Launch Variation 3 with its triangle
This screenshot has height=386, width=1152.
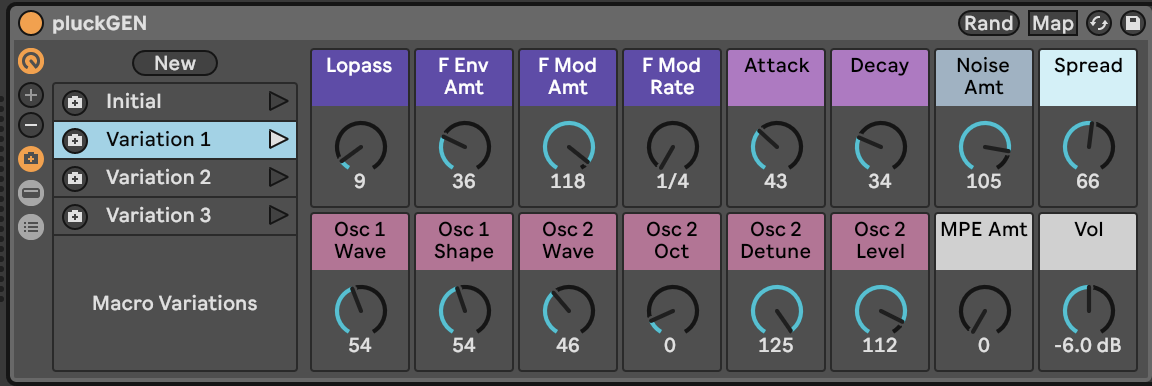278,215
